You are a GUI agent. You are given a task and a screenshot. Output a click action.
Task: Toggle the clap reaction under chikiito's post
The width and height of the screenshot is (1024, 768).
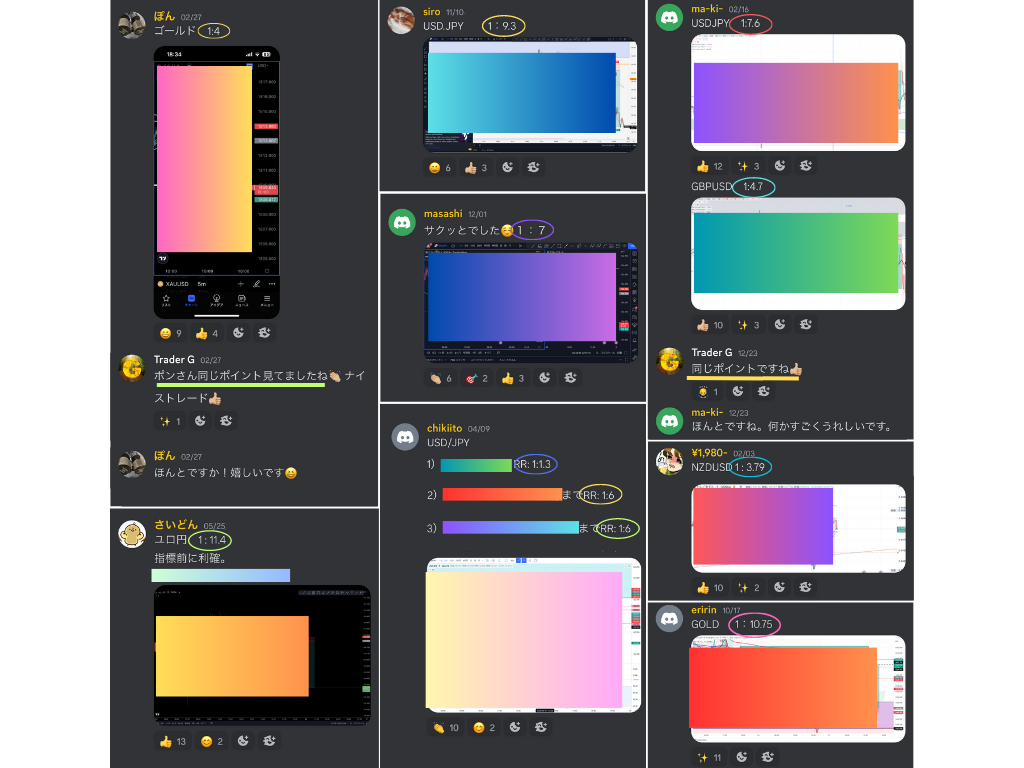(x=444, y=728)
